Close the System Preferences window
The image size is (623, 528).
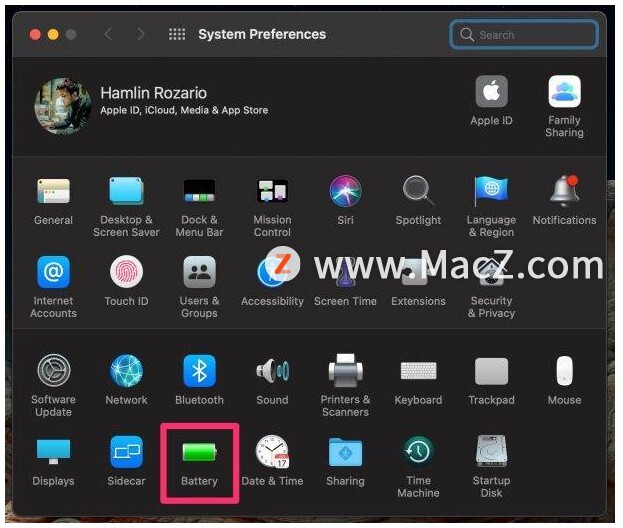tap(35, 35)
